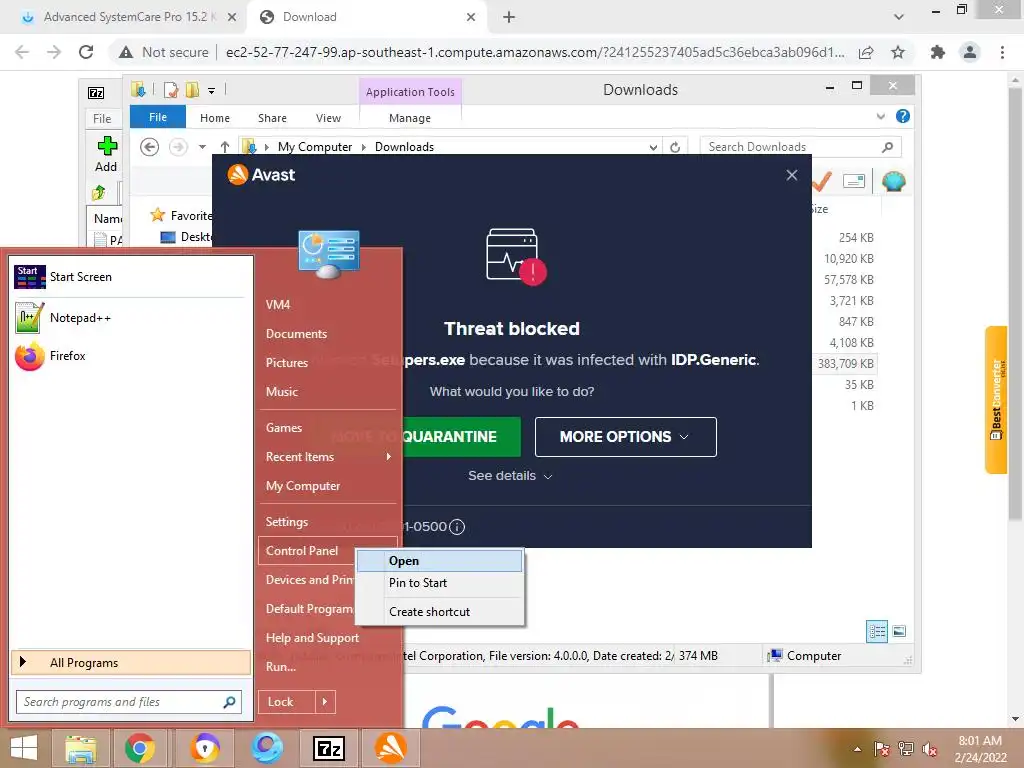
Task: Switch to Advanced SystemCare Pro tab
Action: click(124, 17)
